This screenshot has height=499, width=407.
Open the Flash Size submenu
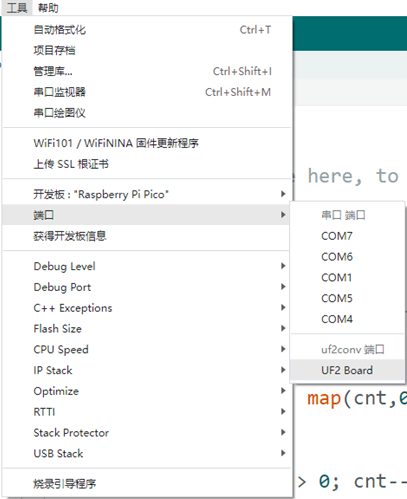pos(146,328)
